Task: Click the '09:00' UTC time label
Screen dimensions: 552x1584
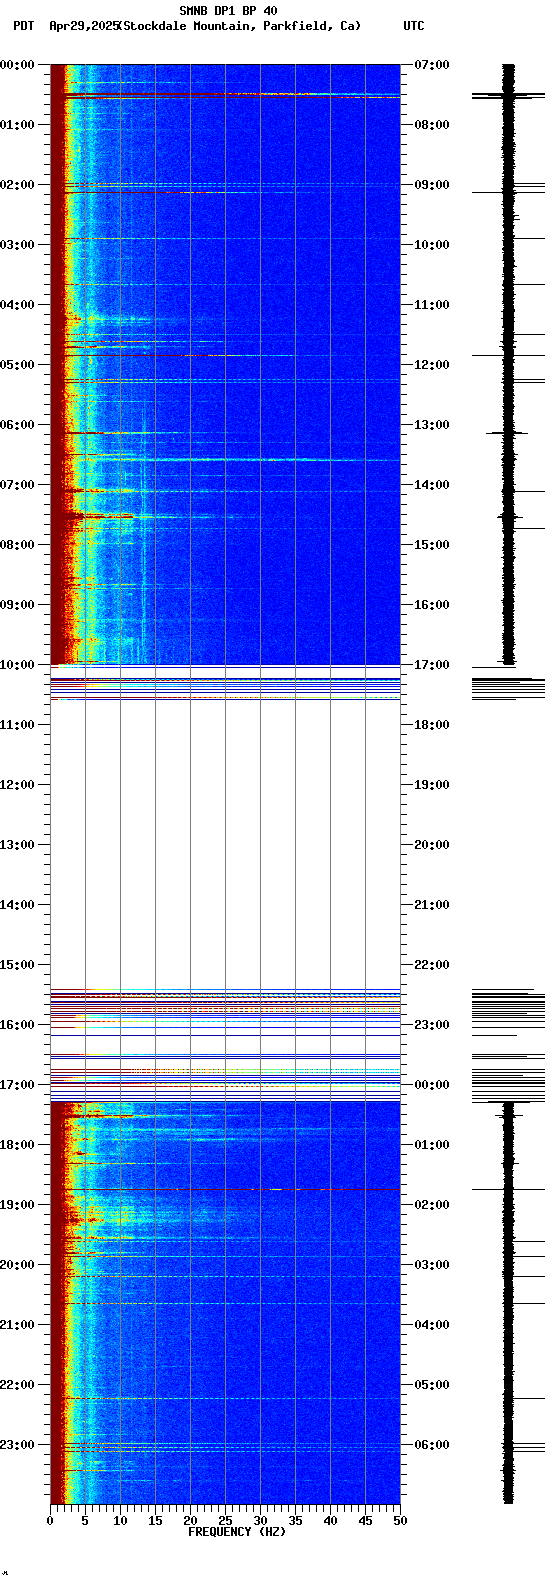Action: [x=432, y=185]
